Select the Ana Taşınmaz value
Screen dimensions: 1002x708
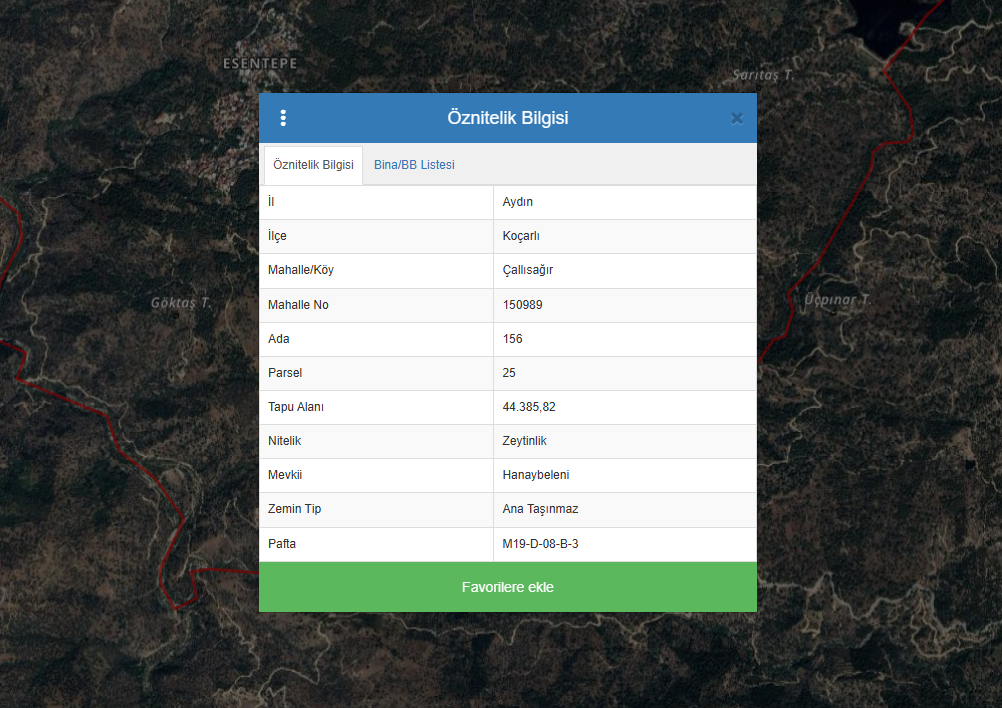[540, 509]
